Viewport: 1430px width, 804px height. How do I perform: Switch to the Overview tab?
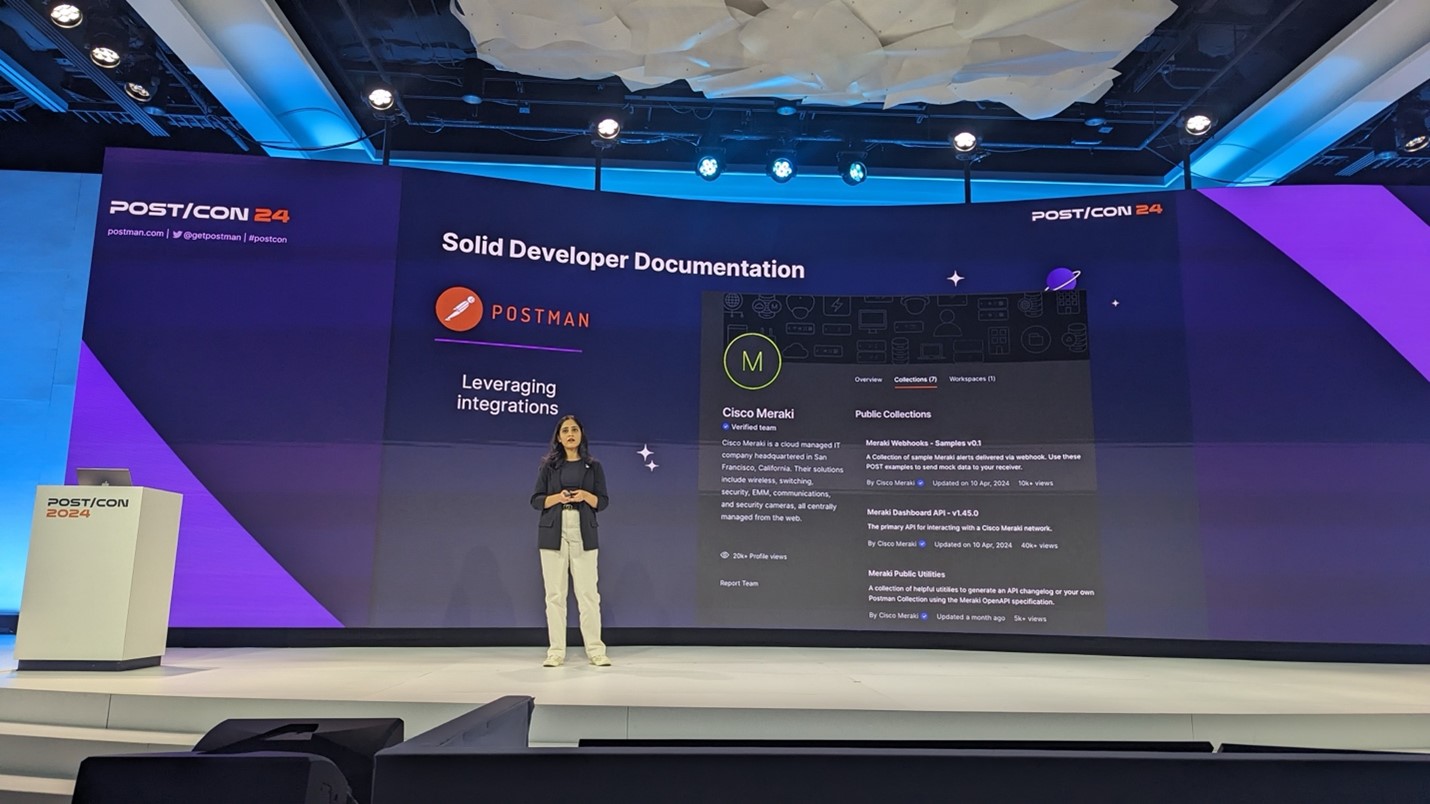point(868,379)
